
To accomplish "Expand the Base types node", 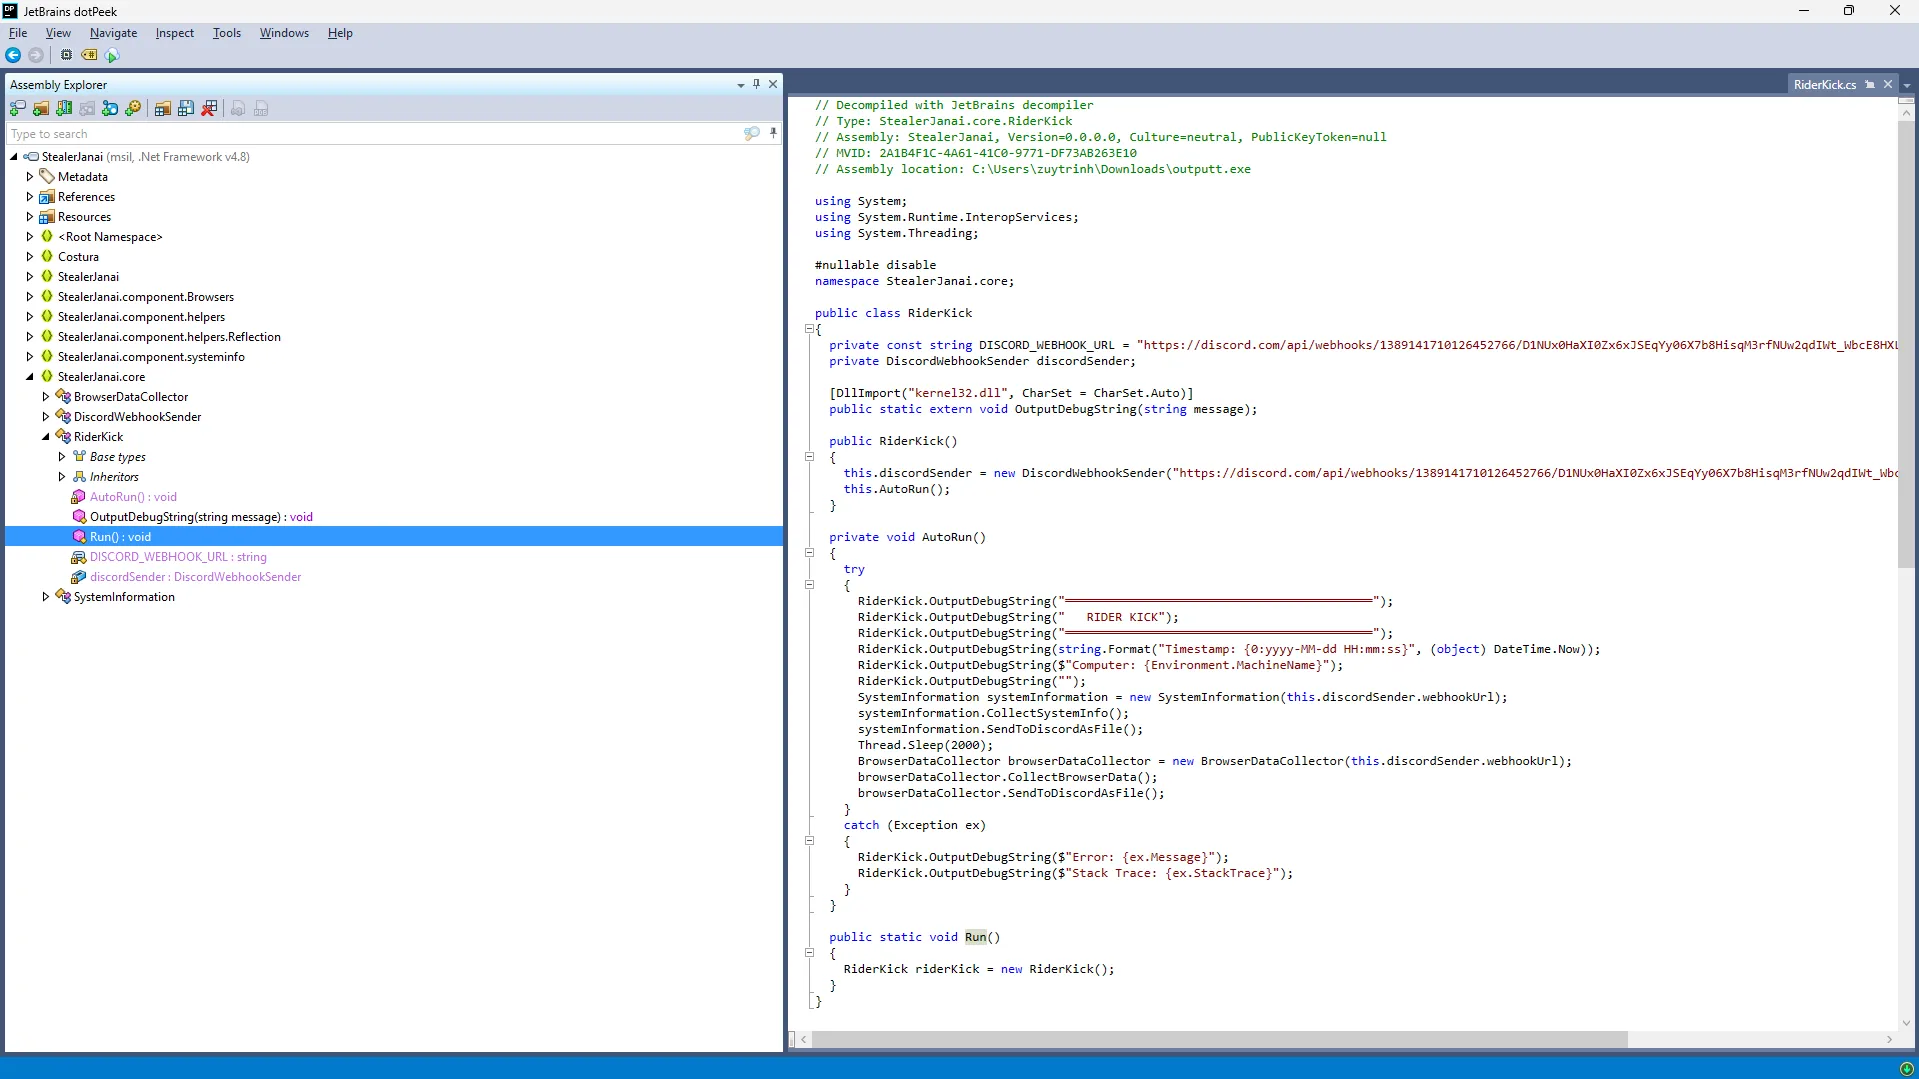I will 62,457.
